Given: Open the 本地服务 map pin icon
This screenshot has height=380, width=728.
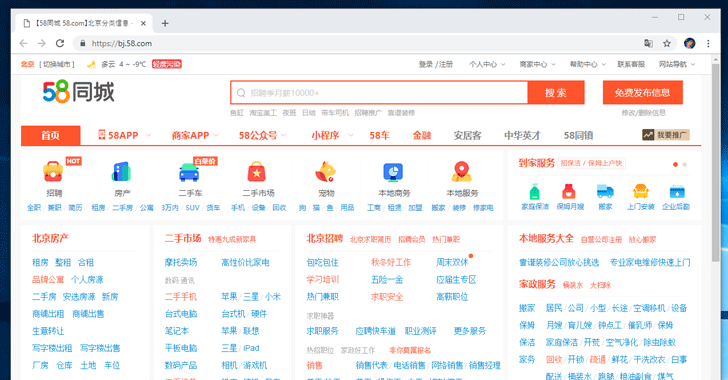Looking at the screenshot, I should point(462,172).
